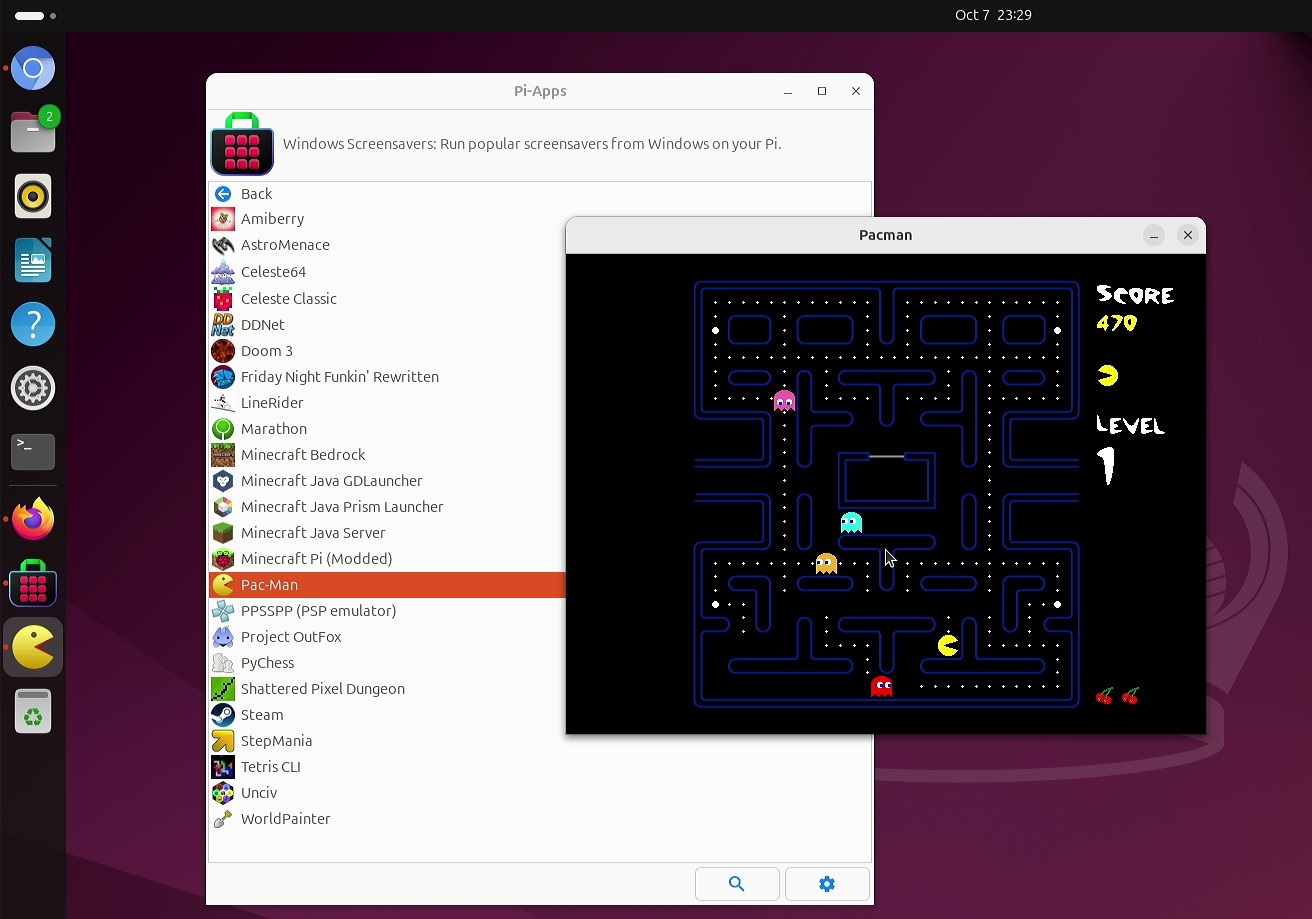Select the Amiberry app icon
Image resolution: width=1312 pixels, height=919 pixels.
pos(223,219)
